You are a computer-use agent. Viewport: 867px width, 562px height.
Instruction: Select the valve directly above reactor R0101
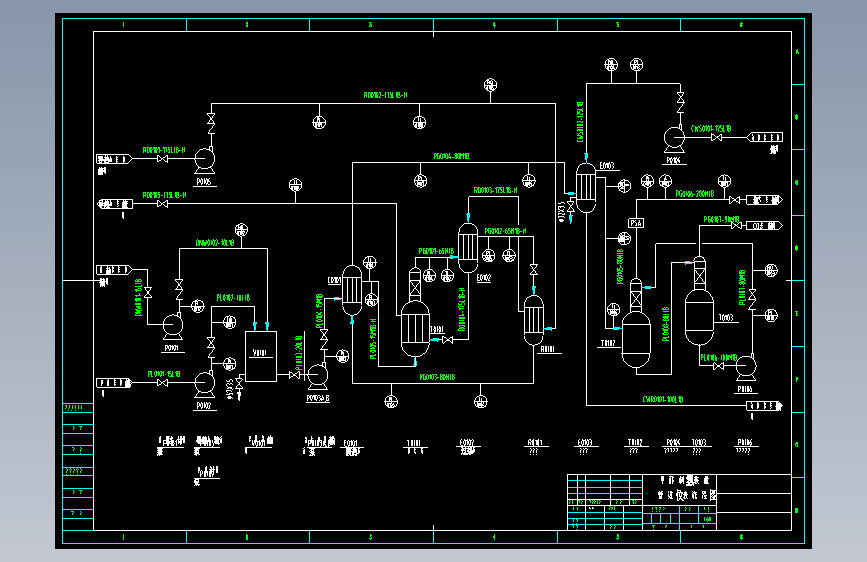(x=534, y=269)
